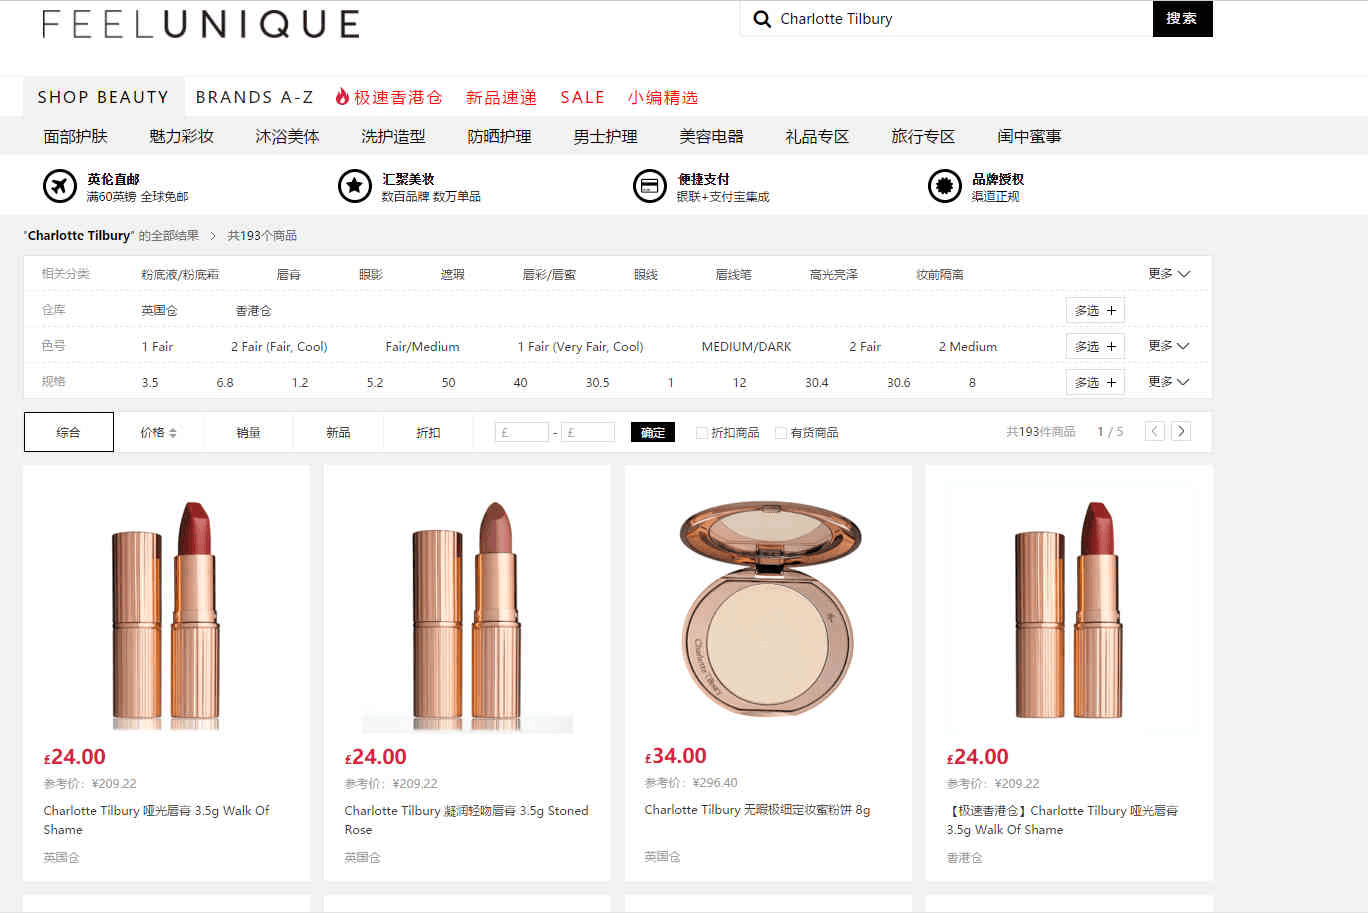Open the 面部护肤 category menu

pyautogui.click(x=75, y=136)
